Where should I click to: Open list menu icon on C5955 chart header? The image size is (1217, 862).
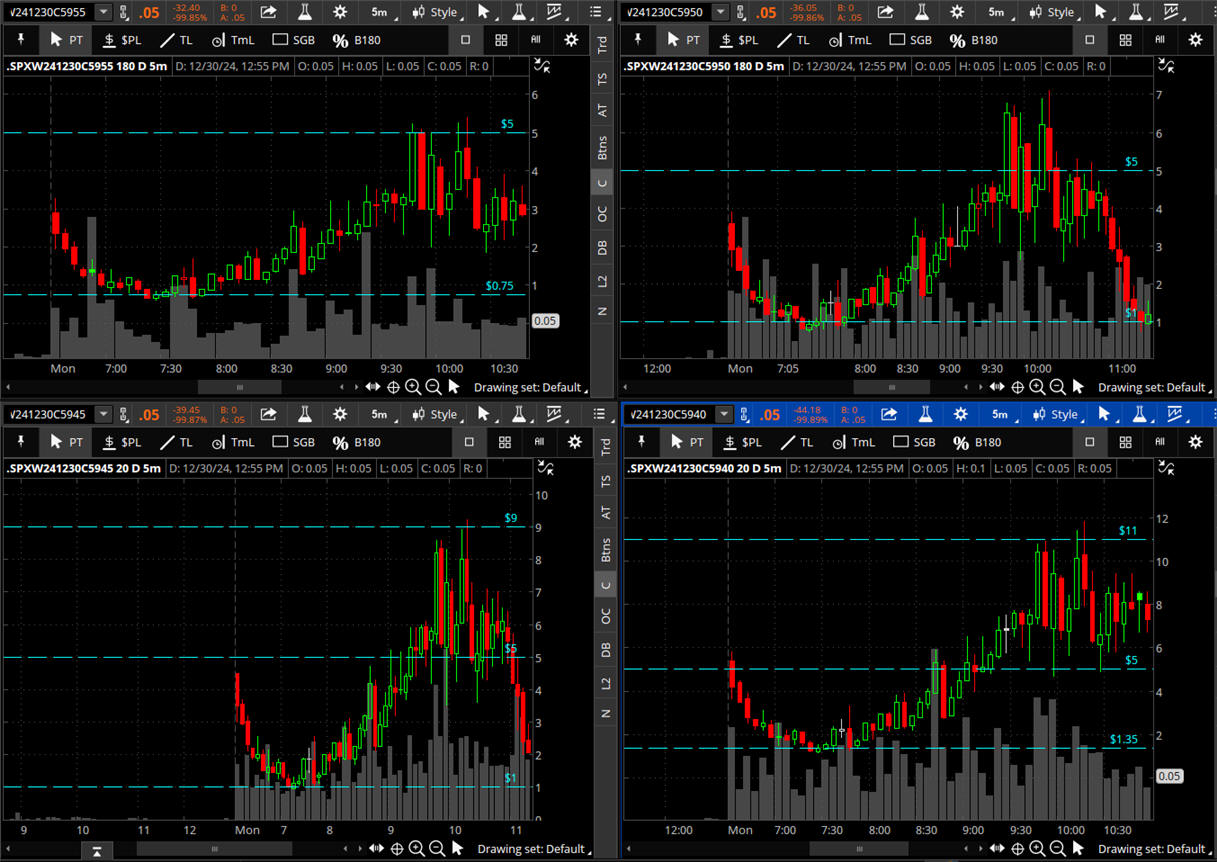[x=597, y=12]
